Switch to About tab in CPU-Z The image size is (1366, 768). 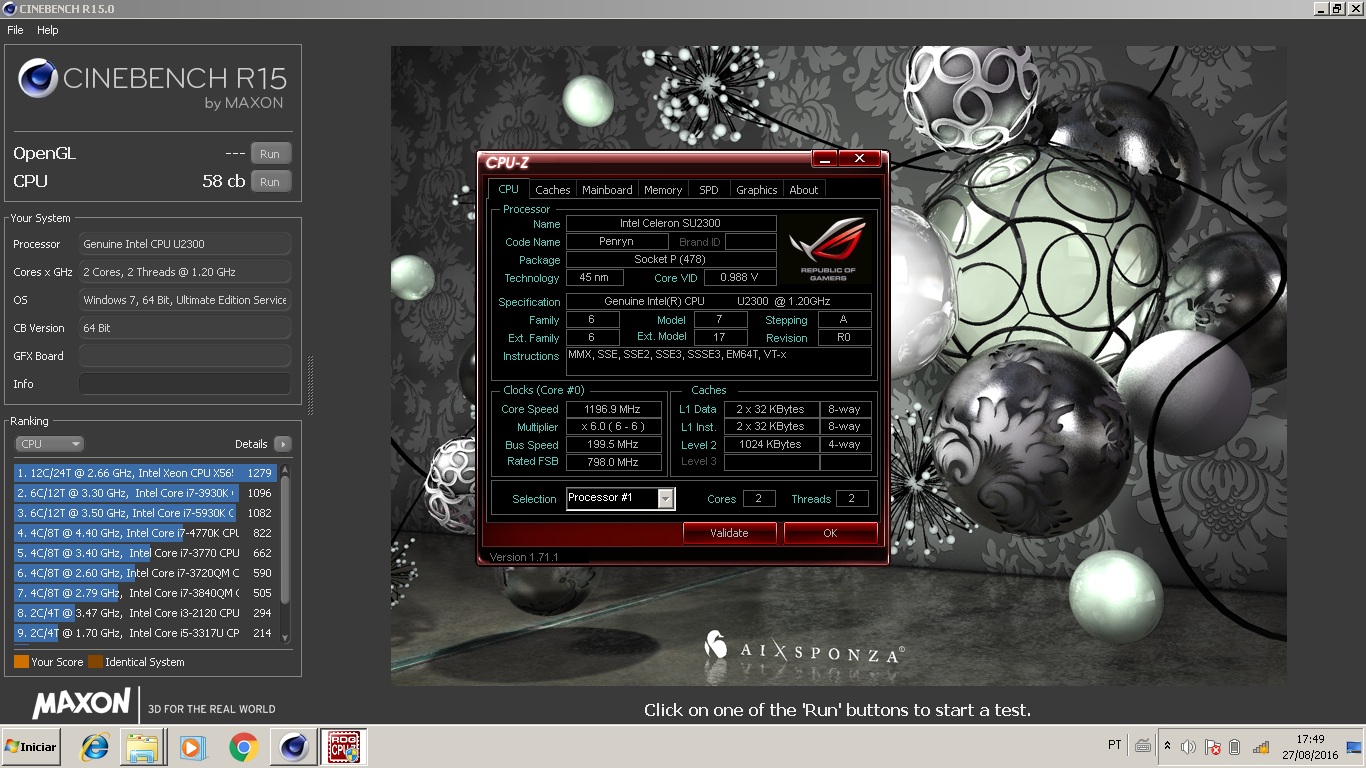click(804, 190)
